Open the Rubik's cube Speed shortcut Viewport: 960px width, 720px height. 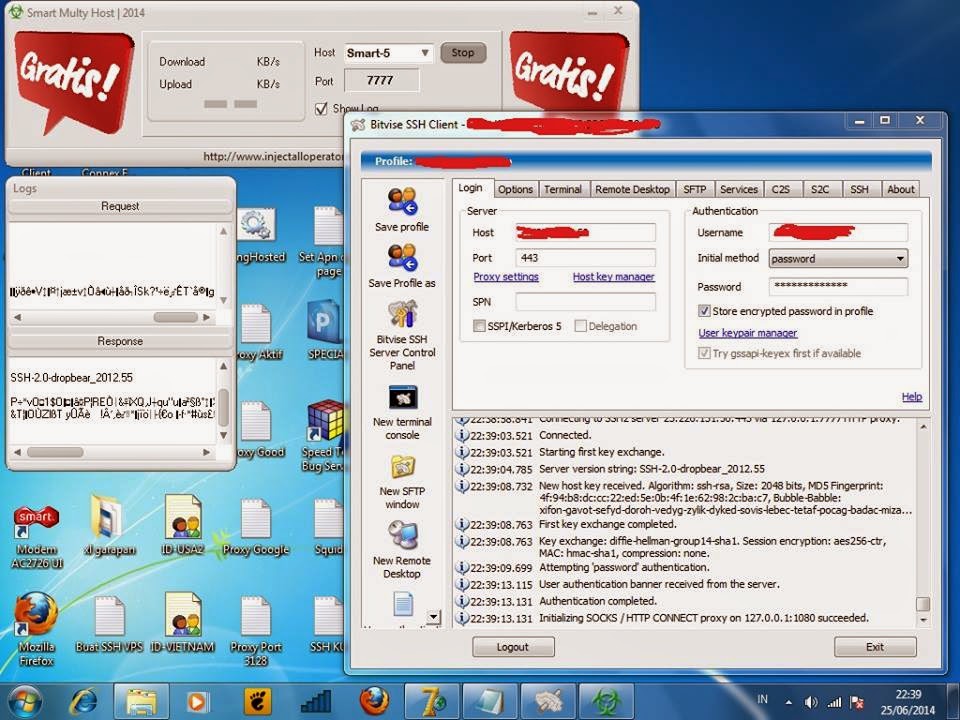pos(326,420)
